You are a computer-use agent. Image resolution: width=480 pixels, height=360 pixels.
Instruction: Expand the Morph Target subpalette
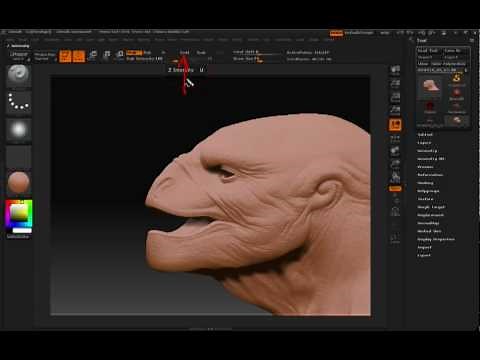(x=431, y=207)
